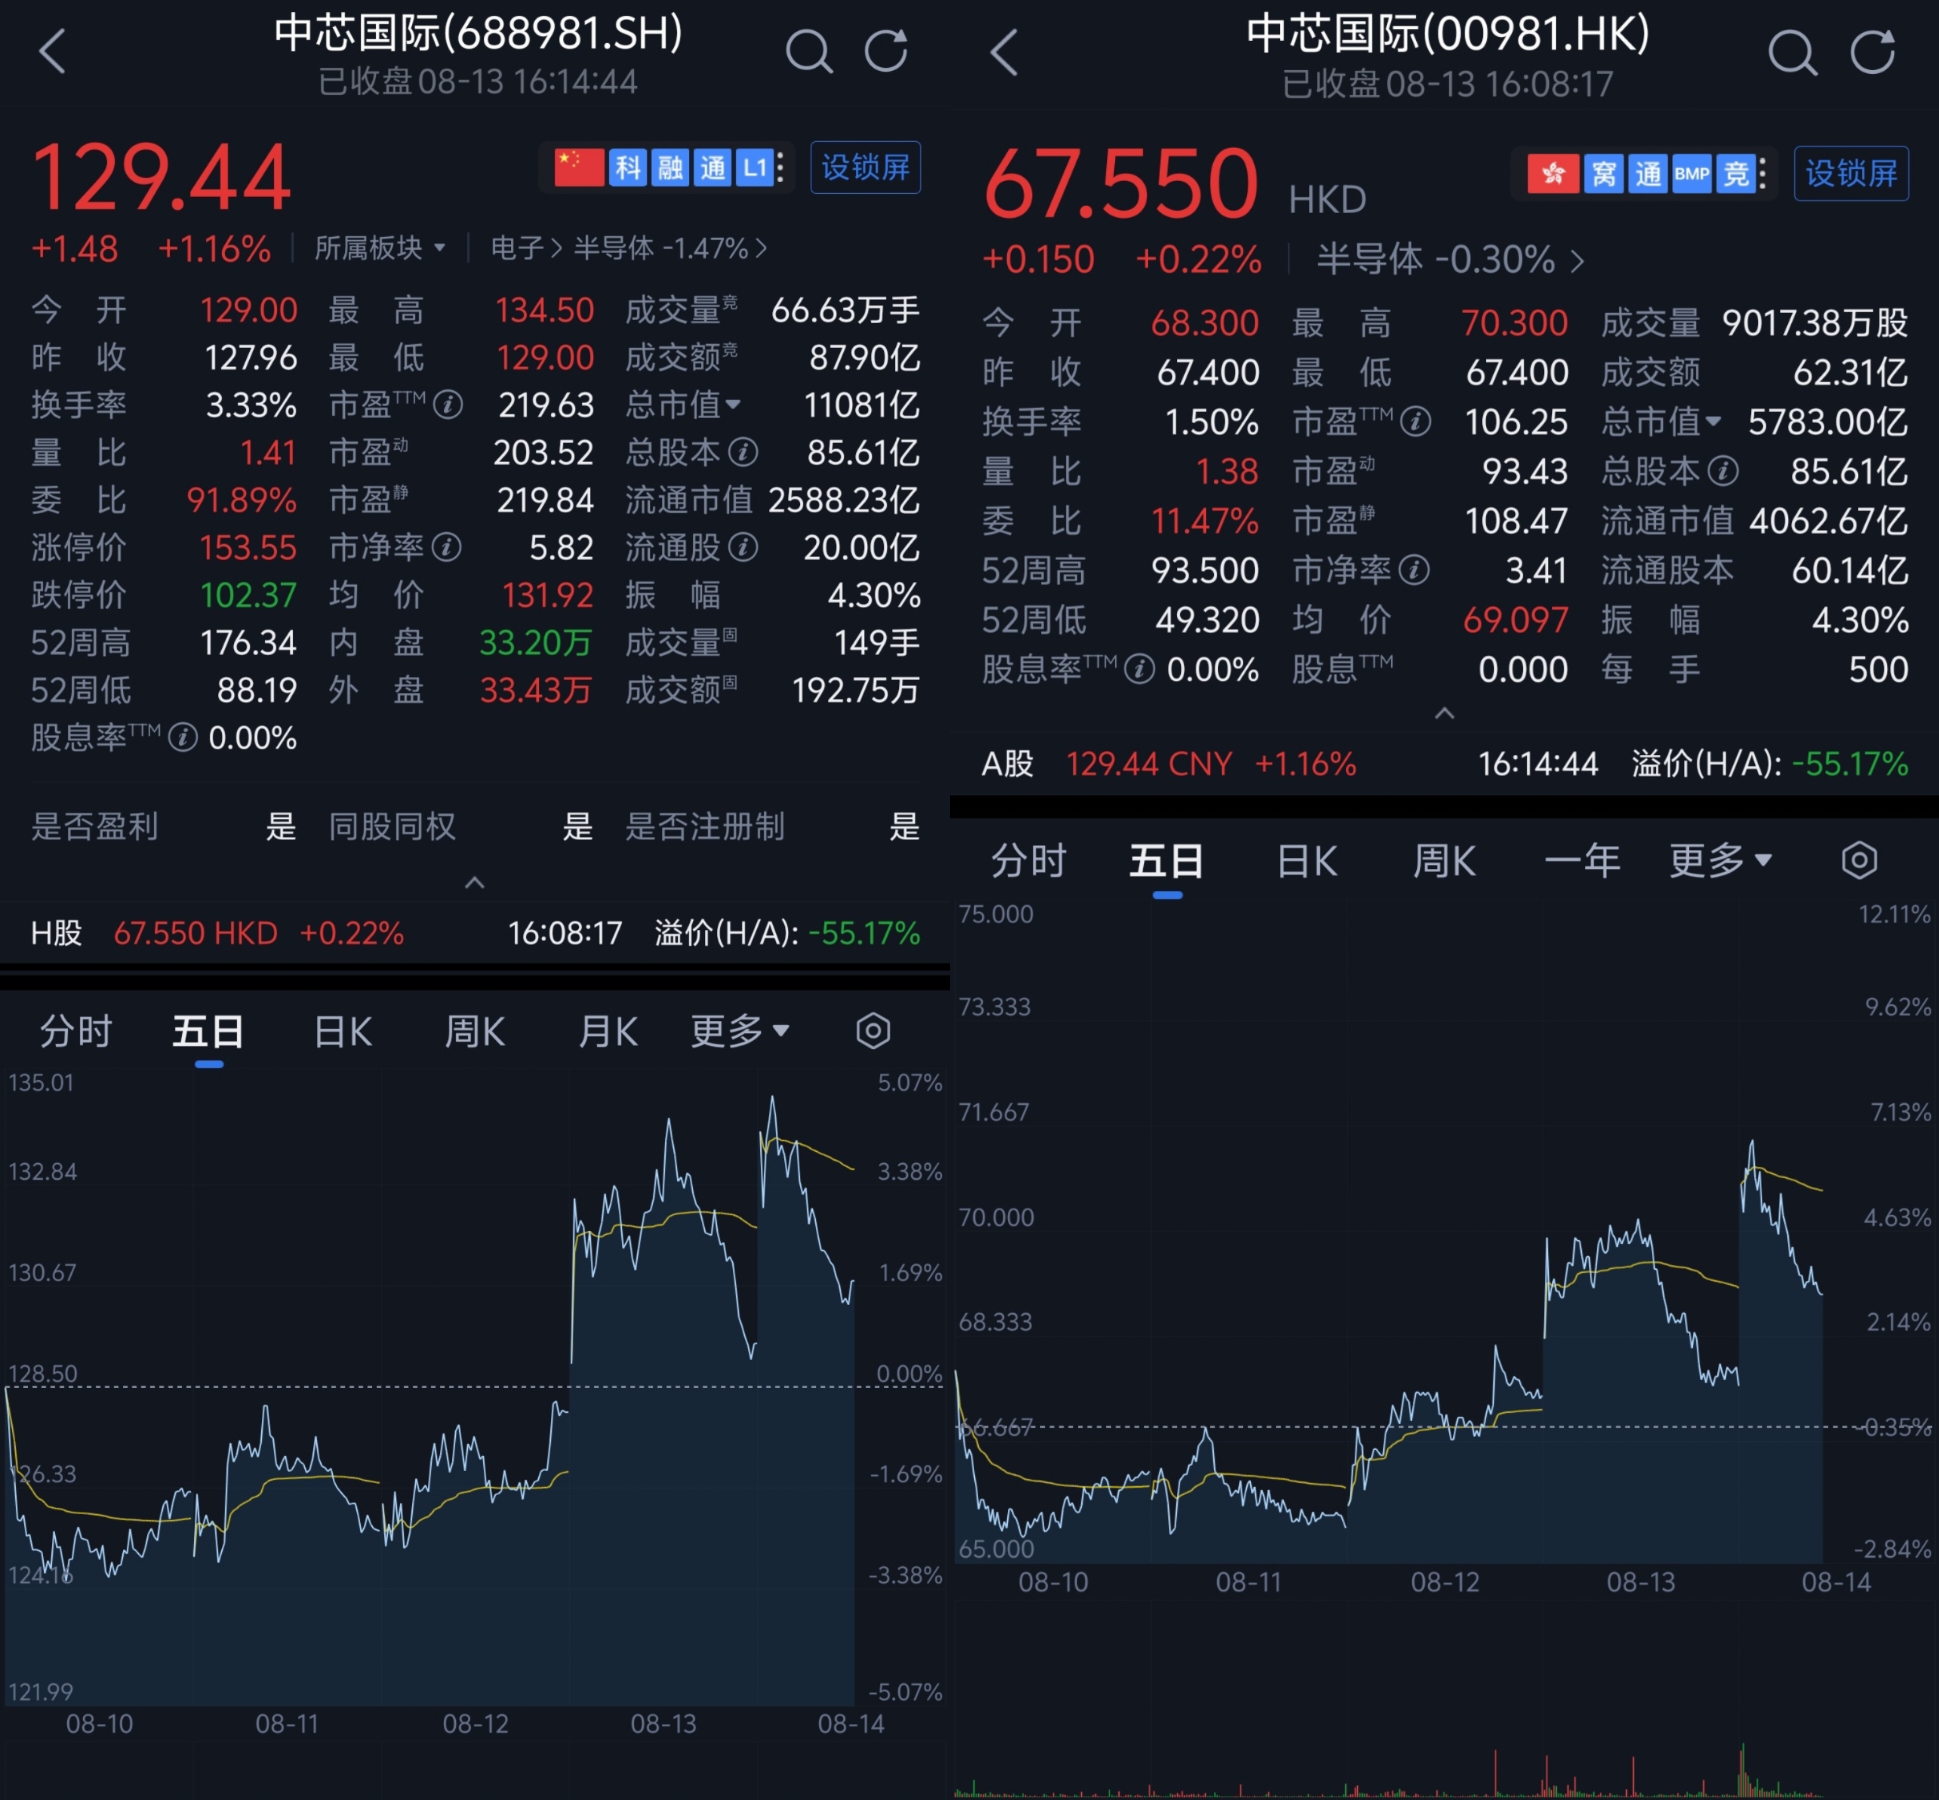Show info for 总股本 on the A-share page
The image size is (1939, 1800).
click(743, 452)
